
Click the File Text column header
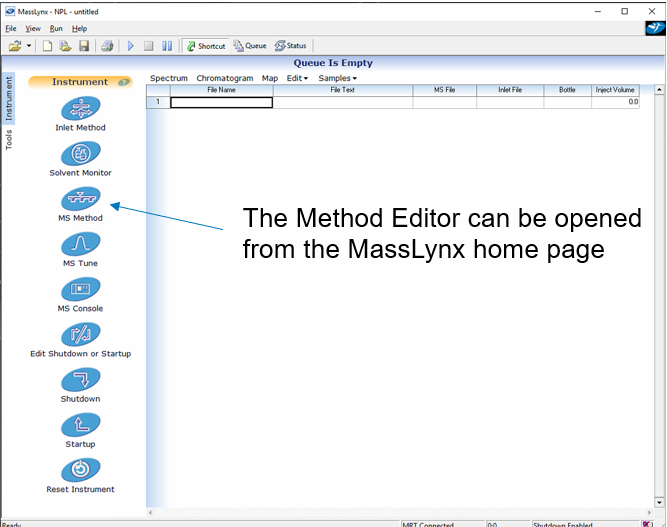[x=343, y=90]
